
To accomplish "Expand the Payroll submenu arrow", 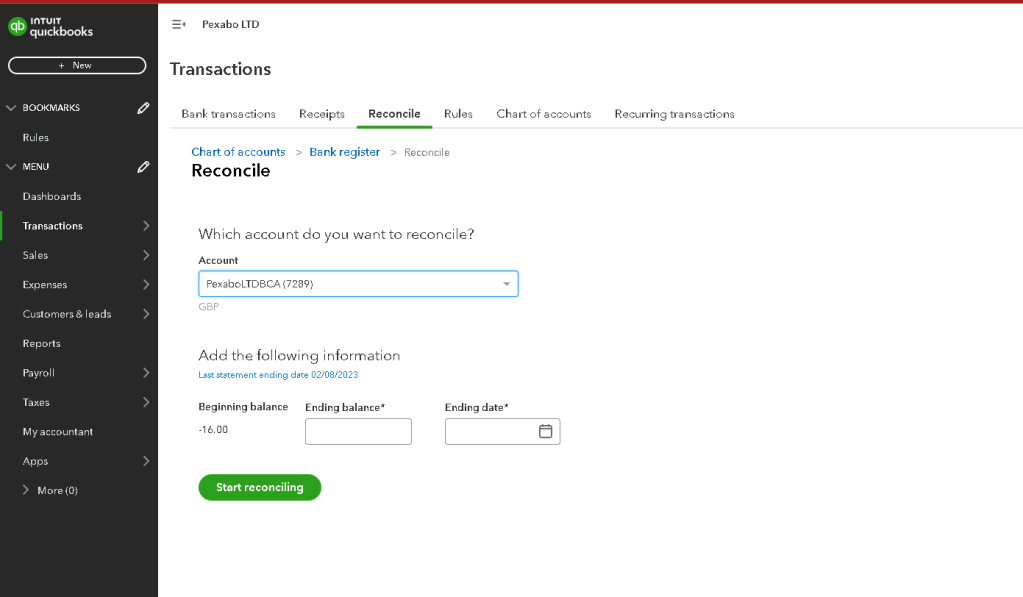I will pos(146,373).
